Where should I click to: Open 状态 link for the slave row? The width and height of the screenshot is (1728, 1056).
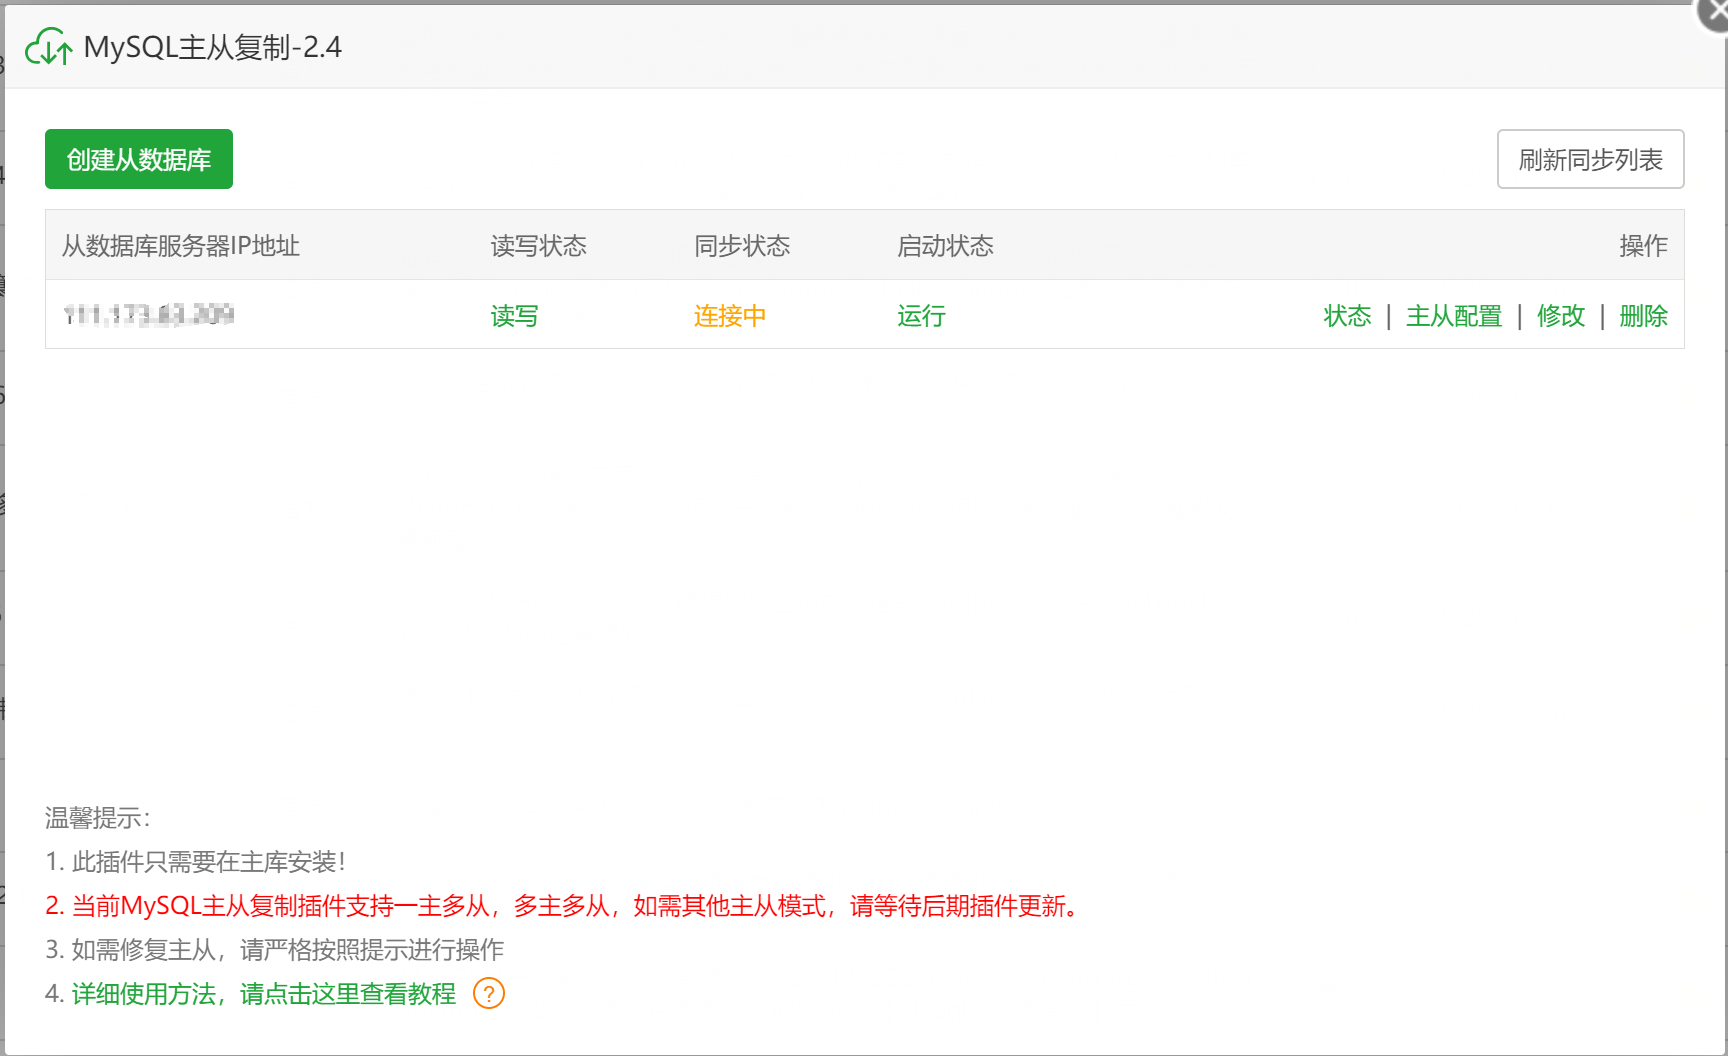click(1347, 316)
